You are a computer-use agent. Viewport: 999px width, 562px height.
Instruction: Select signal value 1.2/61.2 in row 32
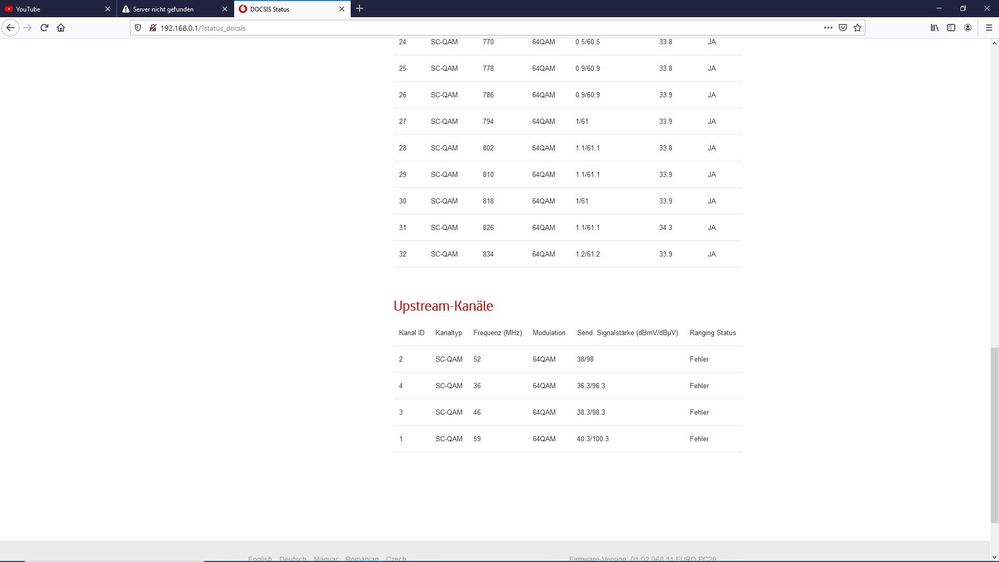587,254
